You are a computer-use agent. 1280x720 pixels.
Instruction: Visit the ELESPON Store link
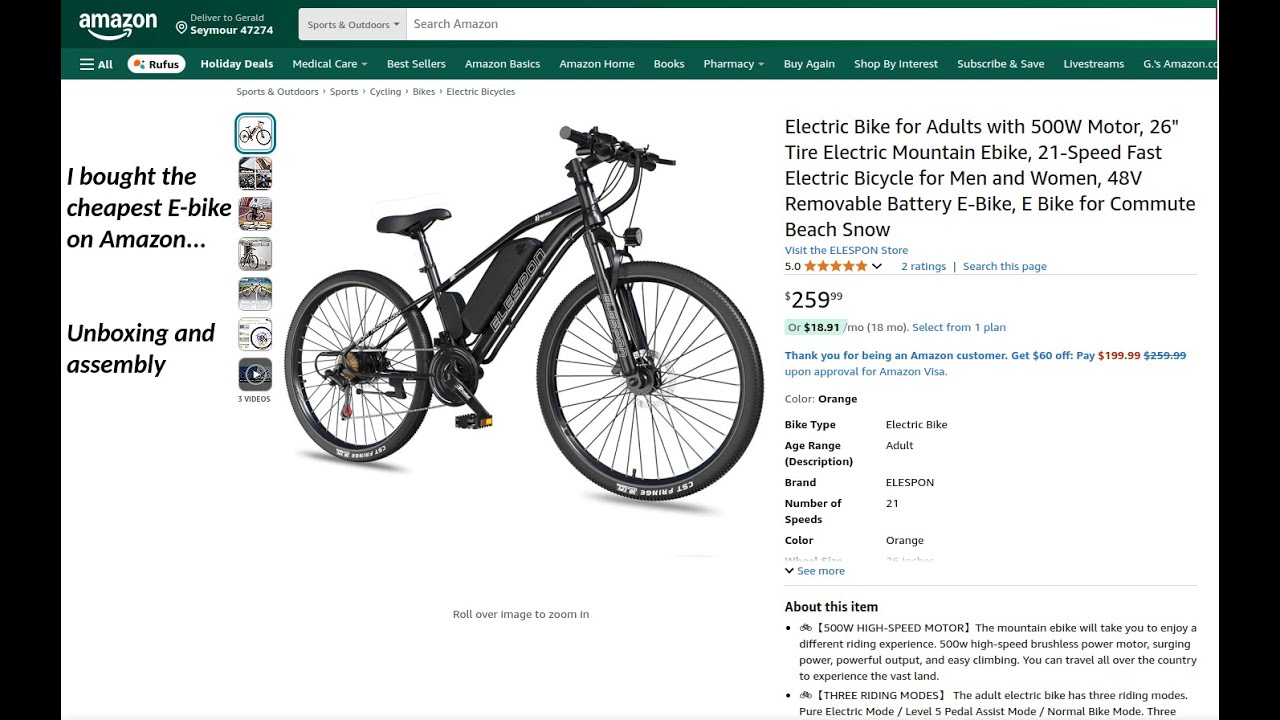click(846, 250)
